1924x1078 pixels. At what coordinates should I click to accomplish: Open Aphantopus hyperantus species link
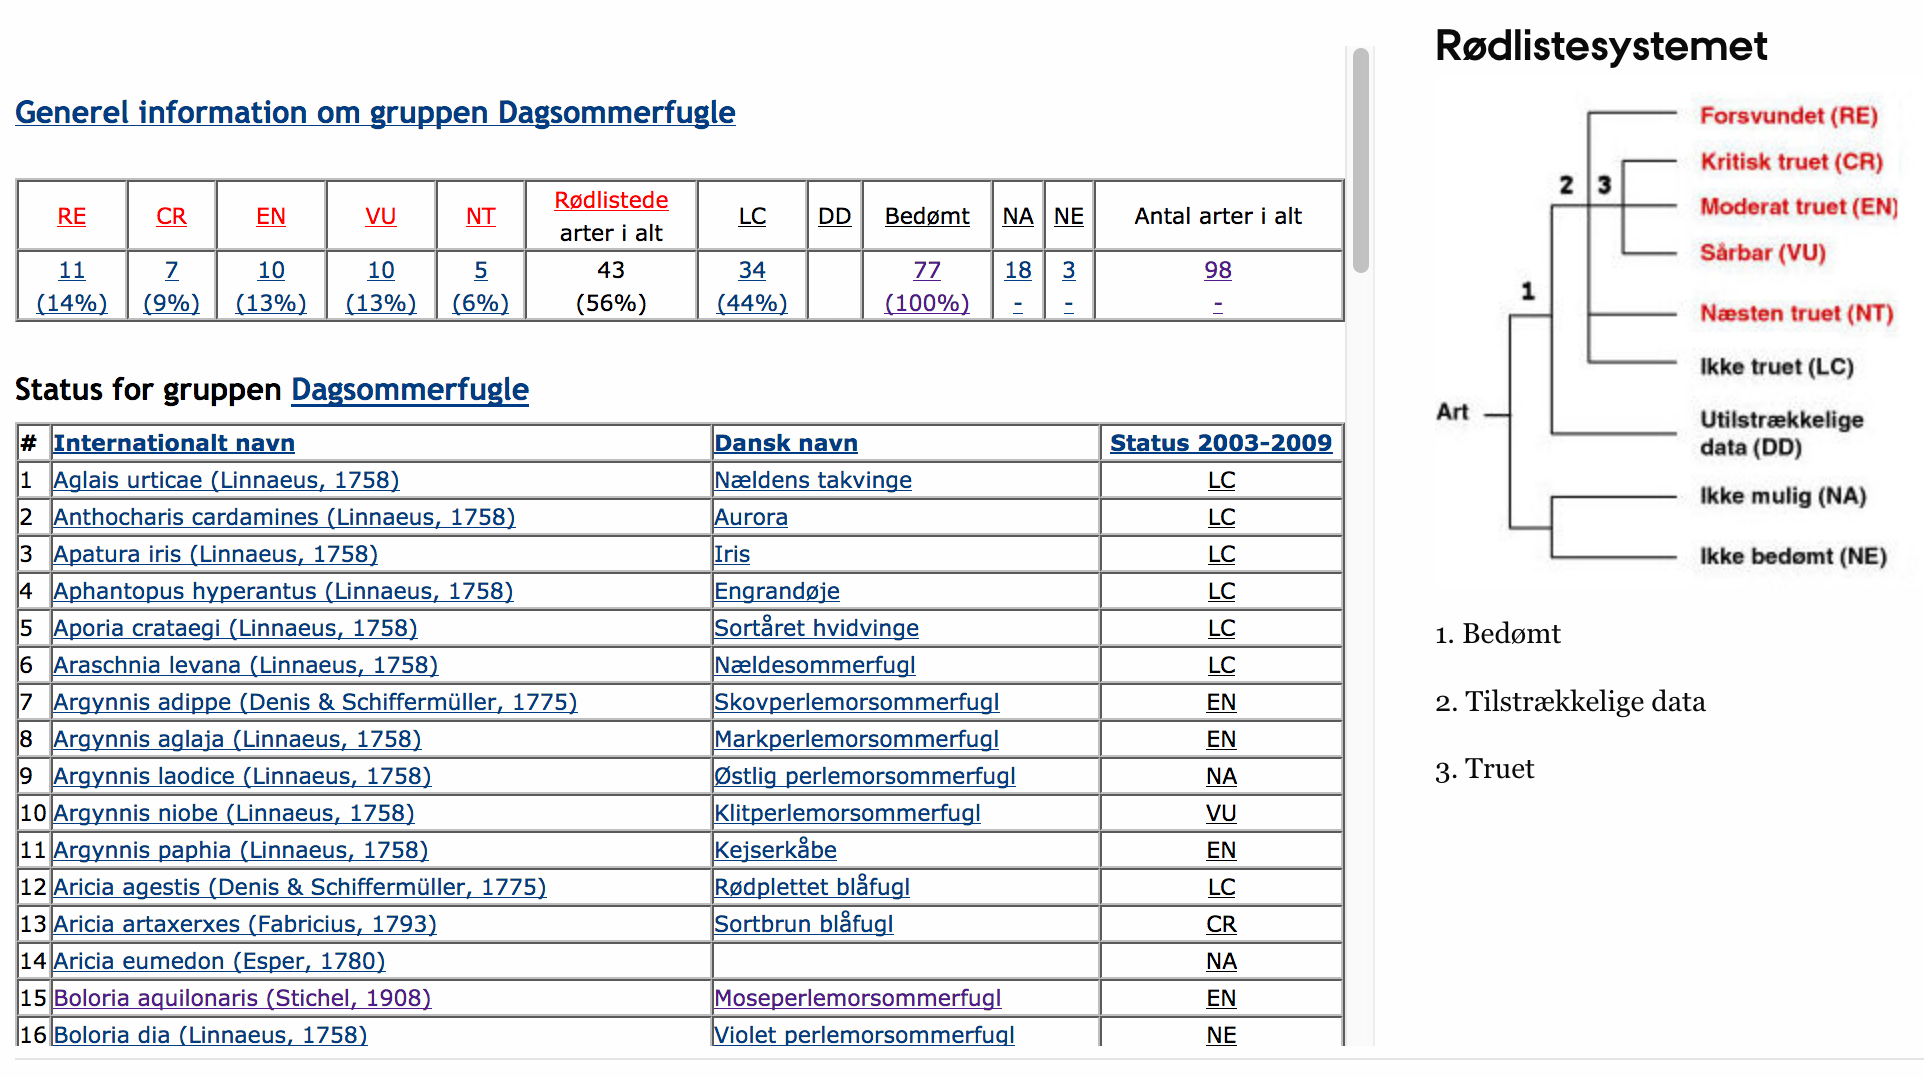pos(283,591)
